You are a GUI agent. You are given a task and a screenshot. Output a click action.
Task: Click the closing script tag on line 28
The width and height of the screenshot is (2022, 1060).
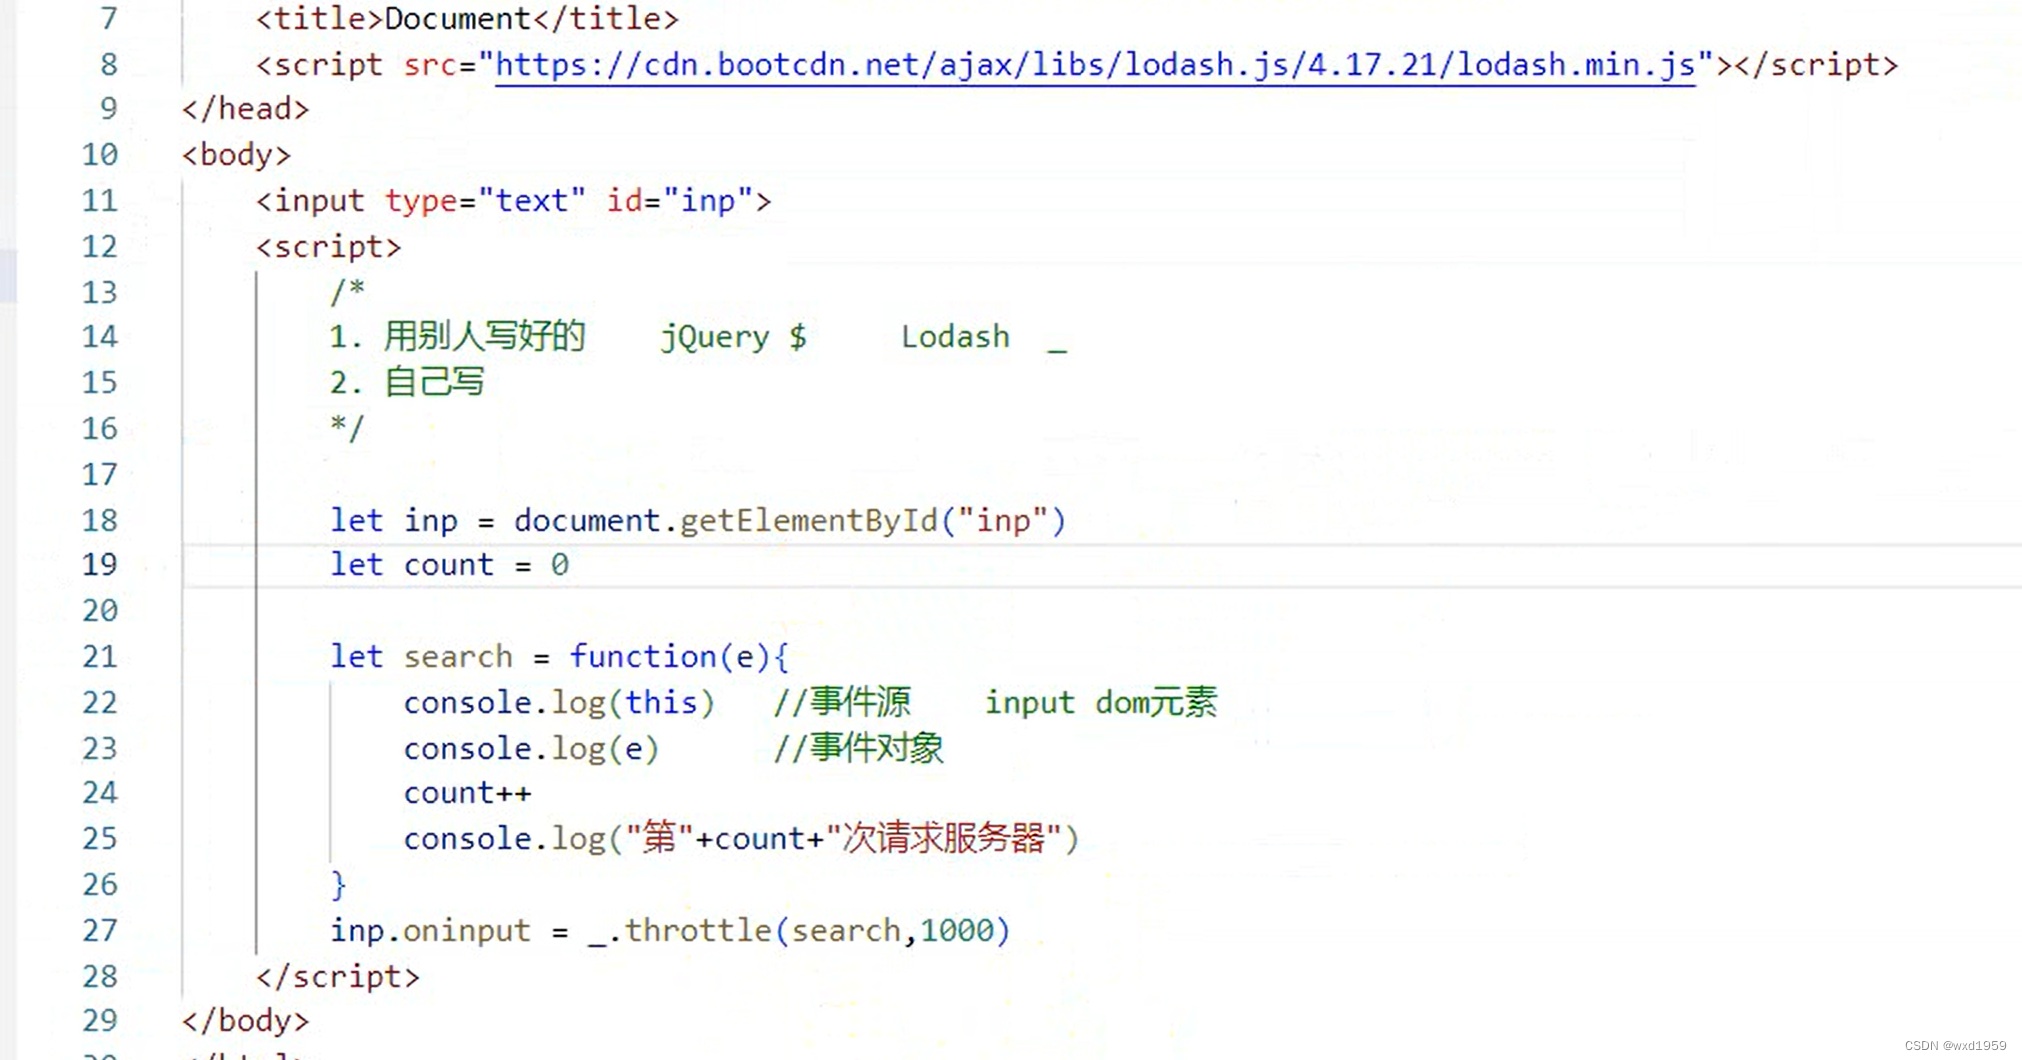pos(338,977)
